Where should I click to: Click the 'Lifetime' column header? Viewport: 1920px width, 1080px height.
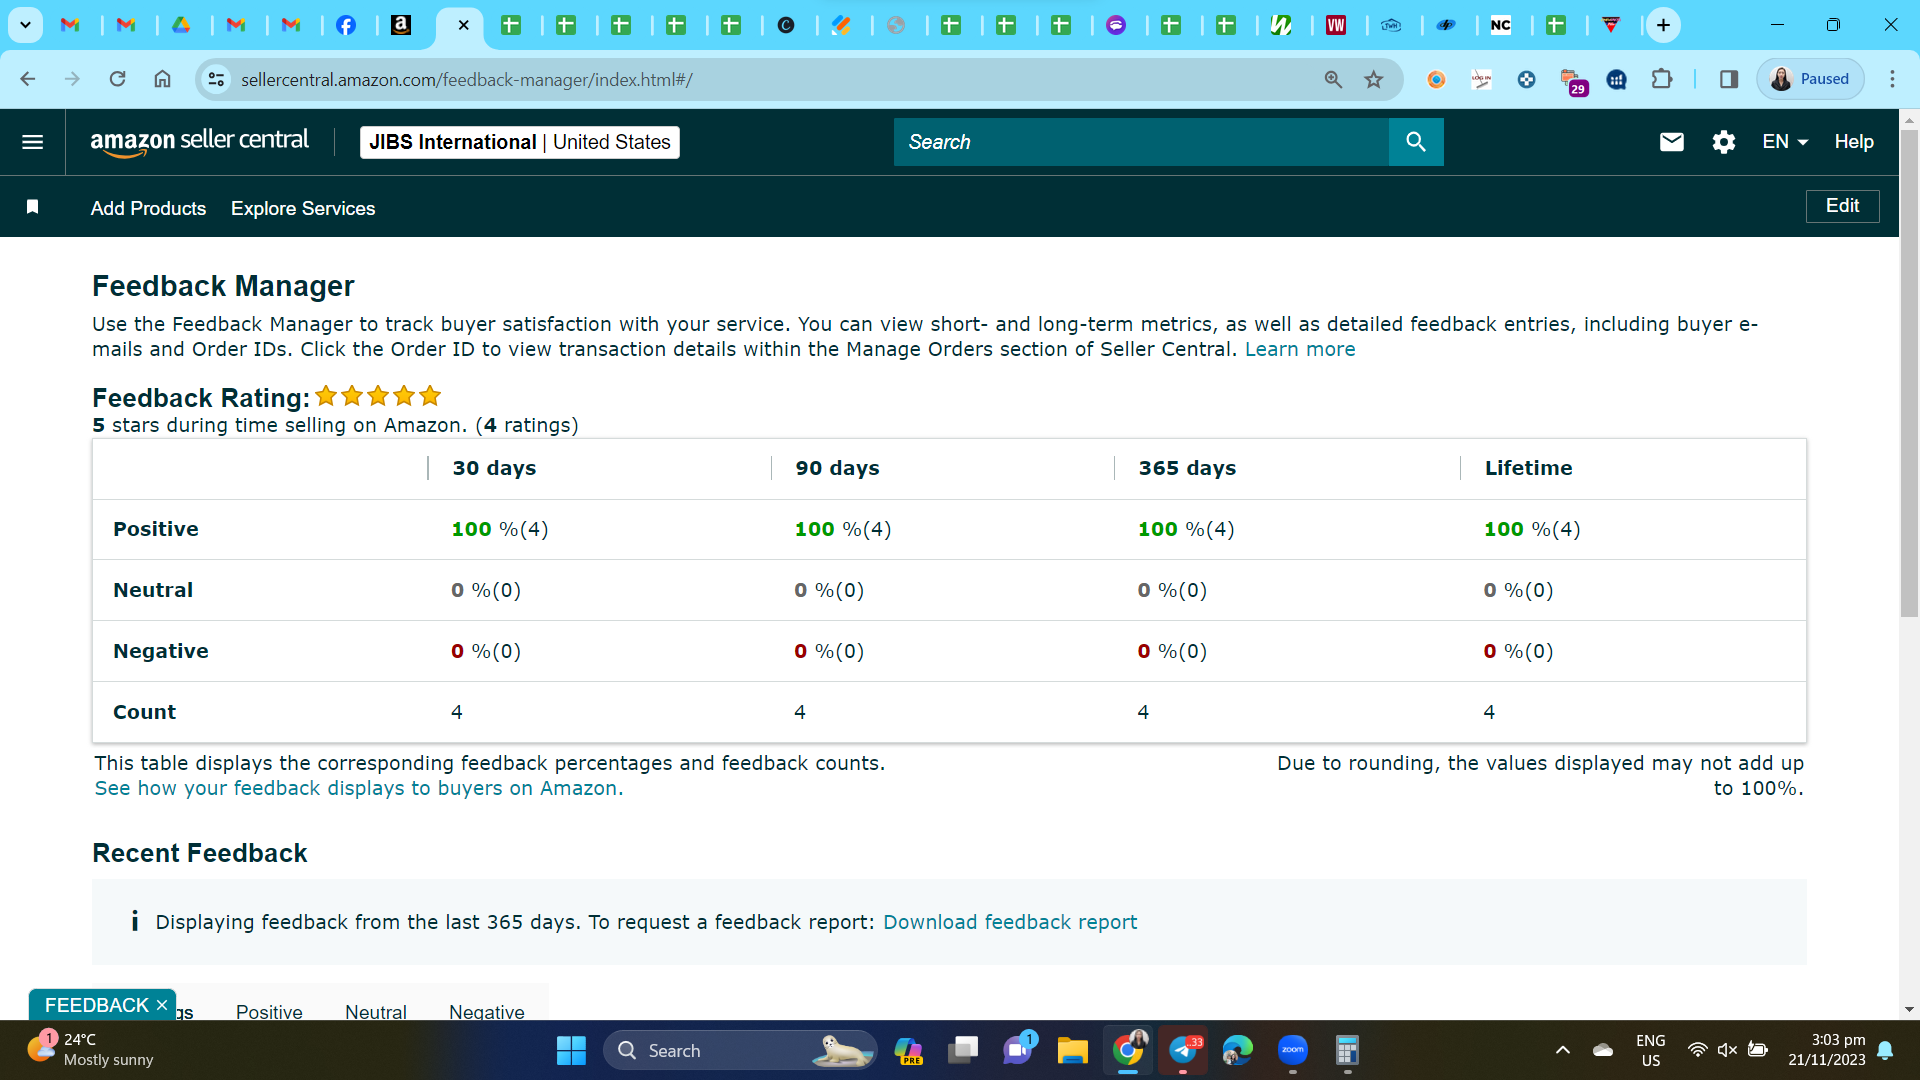pos(1528,468)
